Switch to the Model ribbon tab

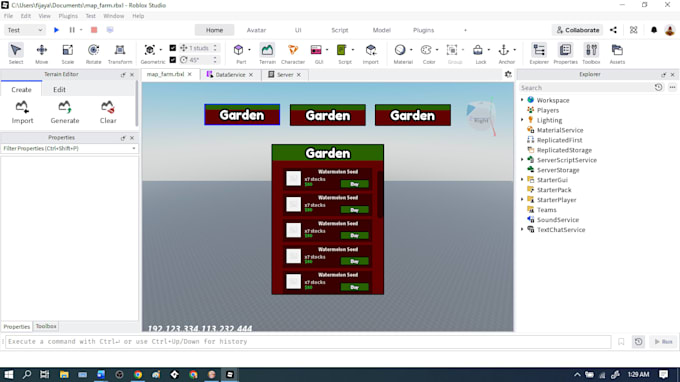pyautogui.click(x=382, y=30)
